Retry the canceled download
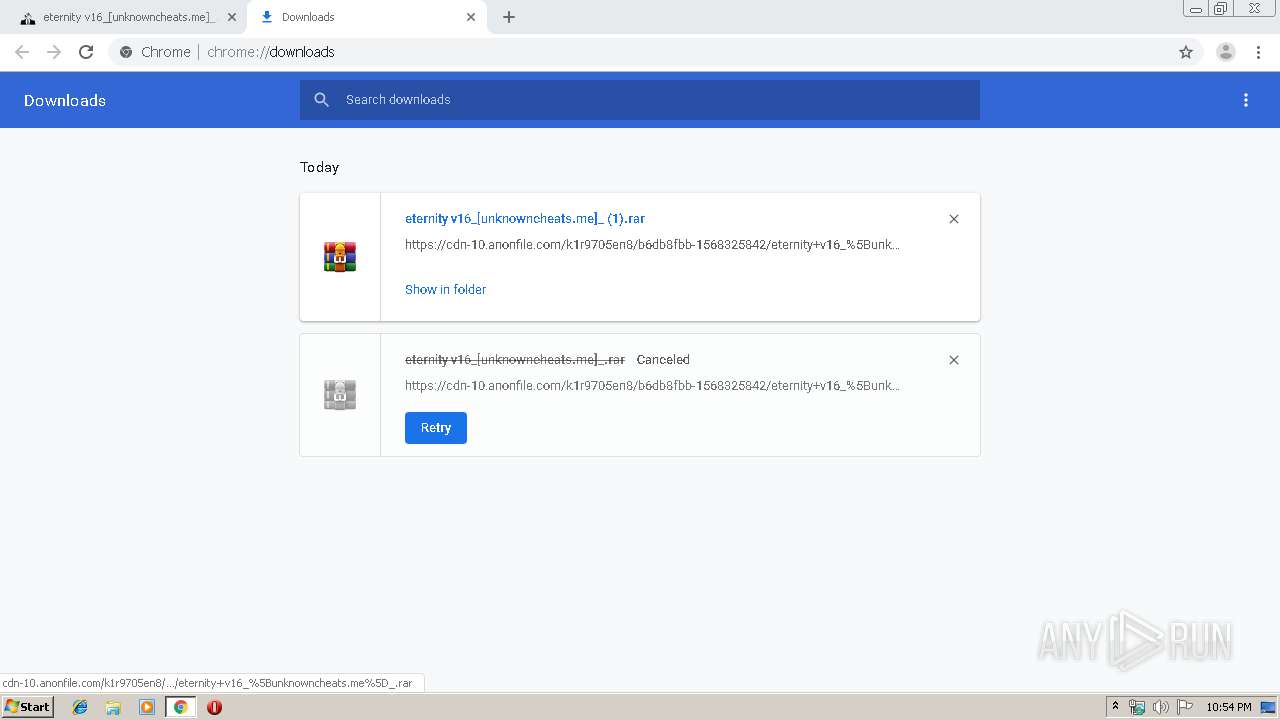The width and height of the screenshot is (1280, 720). [436, 428]
